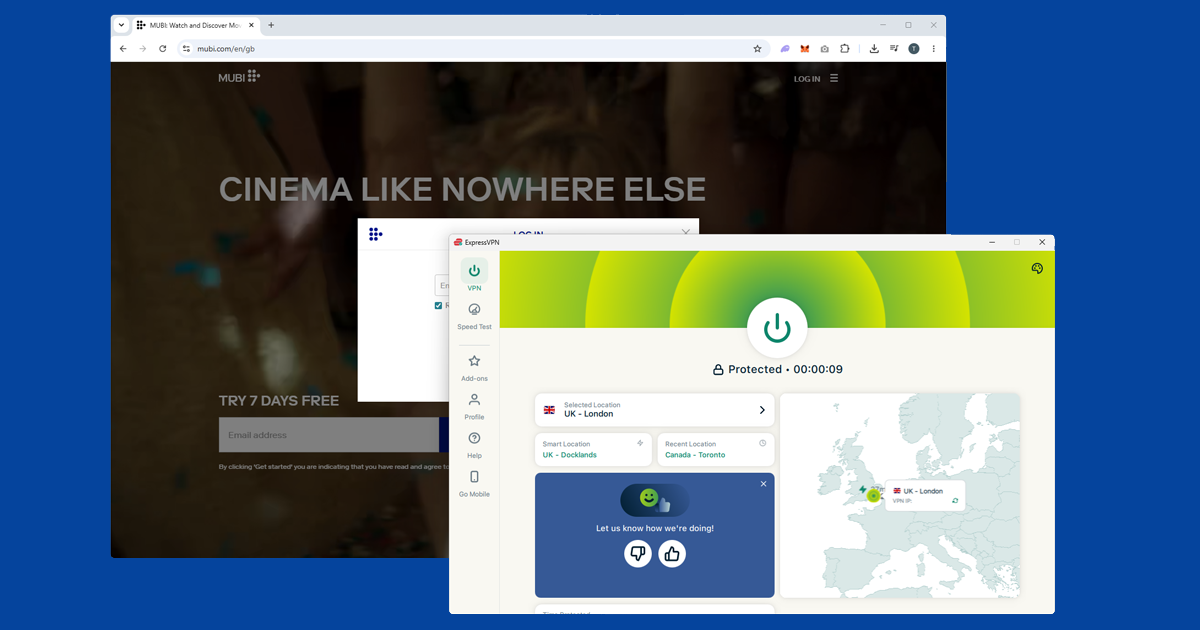Open the camera screenshot extension
Image resolution: width=1200 pixels, height=630 pixels.
click(x=824, y=48)
